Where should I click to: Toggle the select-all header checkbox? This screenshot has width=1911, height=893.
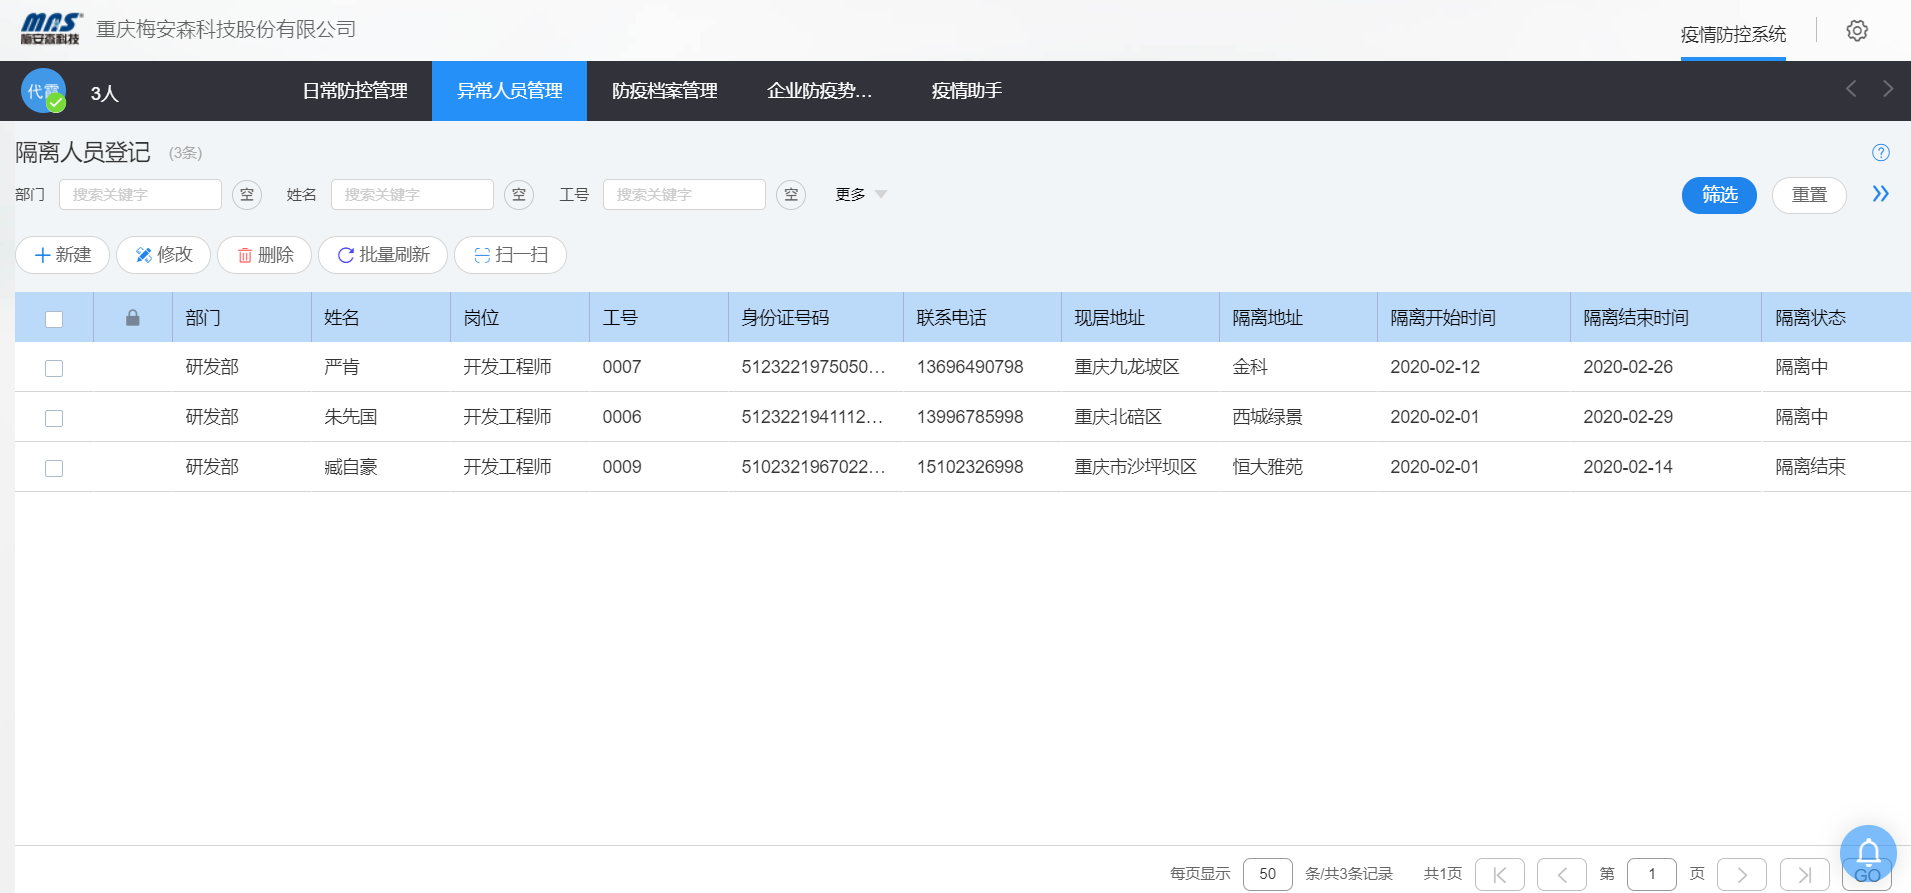(54, 319)
